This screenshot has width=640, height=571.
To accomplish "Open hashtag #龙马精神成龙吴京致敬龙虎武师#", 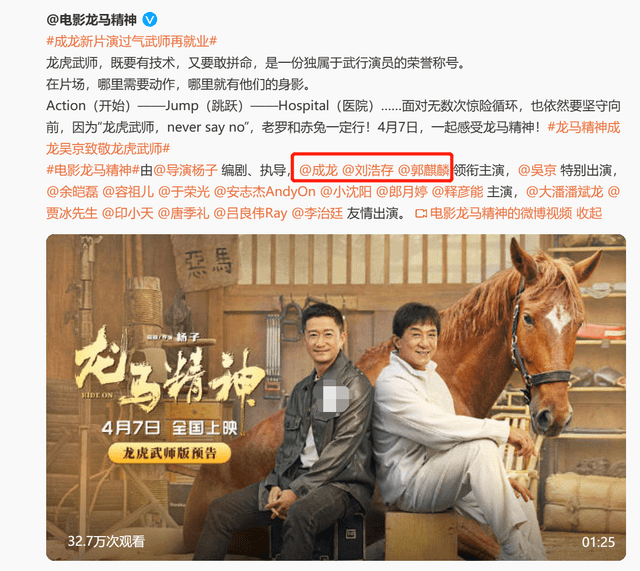I will (333, 138).
